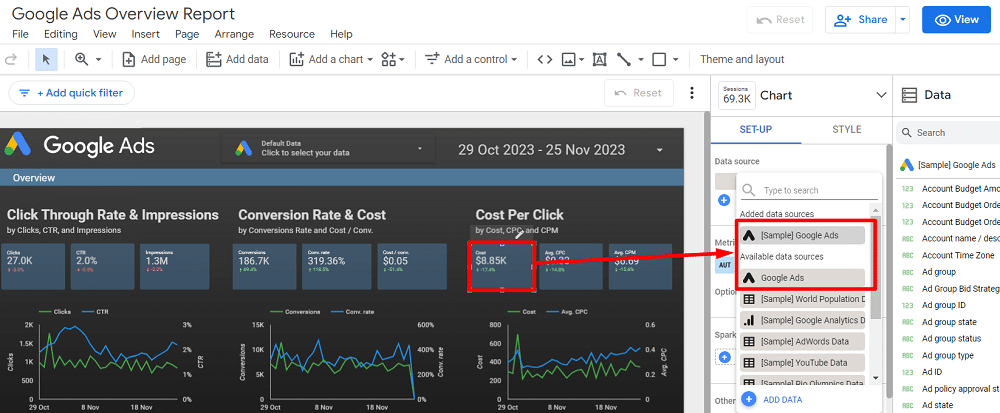This screenshot has width=1000, height=413.
Task: Click the Type to search field
Action: click(807, 190)
